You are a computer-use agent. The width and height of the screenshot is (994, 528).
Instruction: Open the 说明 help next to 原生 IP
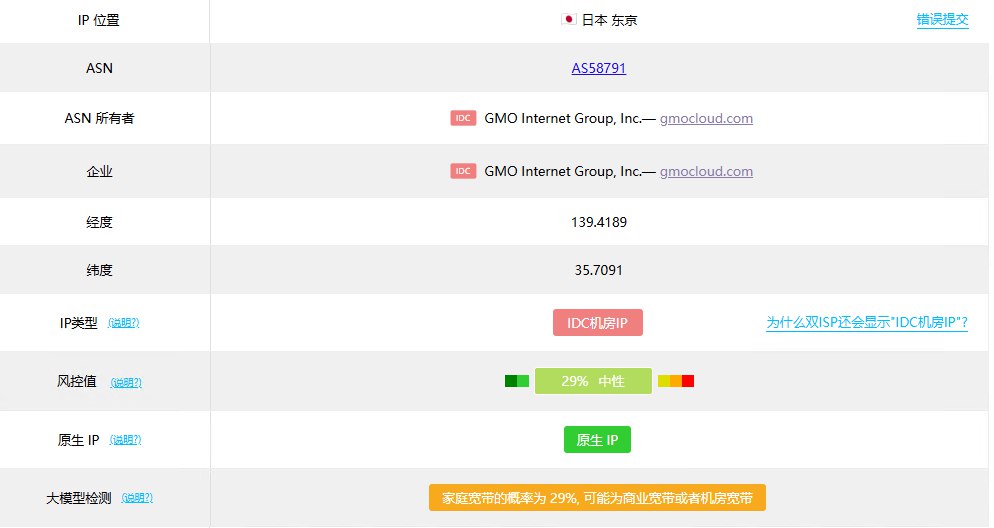tap(125, 440)
